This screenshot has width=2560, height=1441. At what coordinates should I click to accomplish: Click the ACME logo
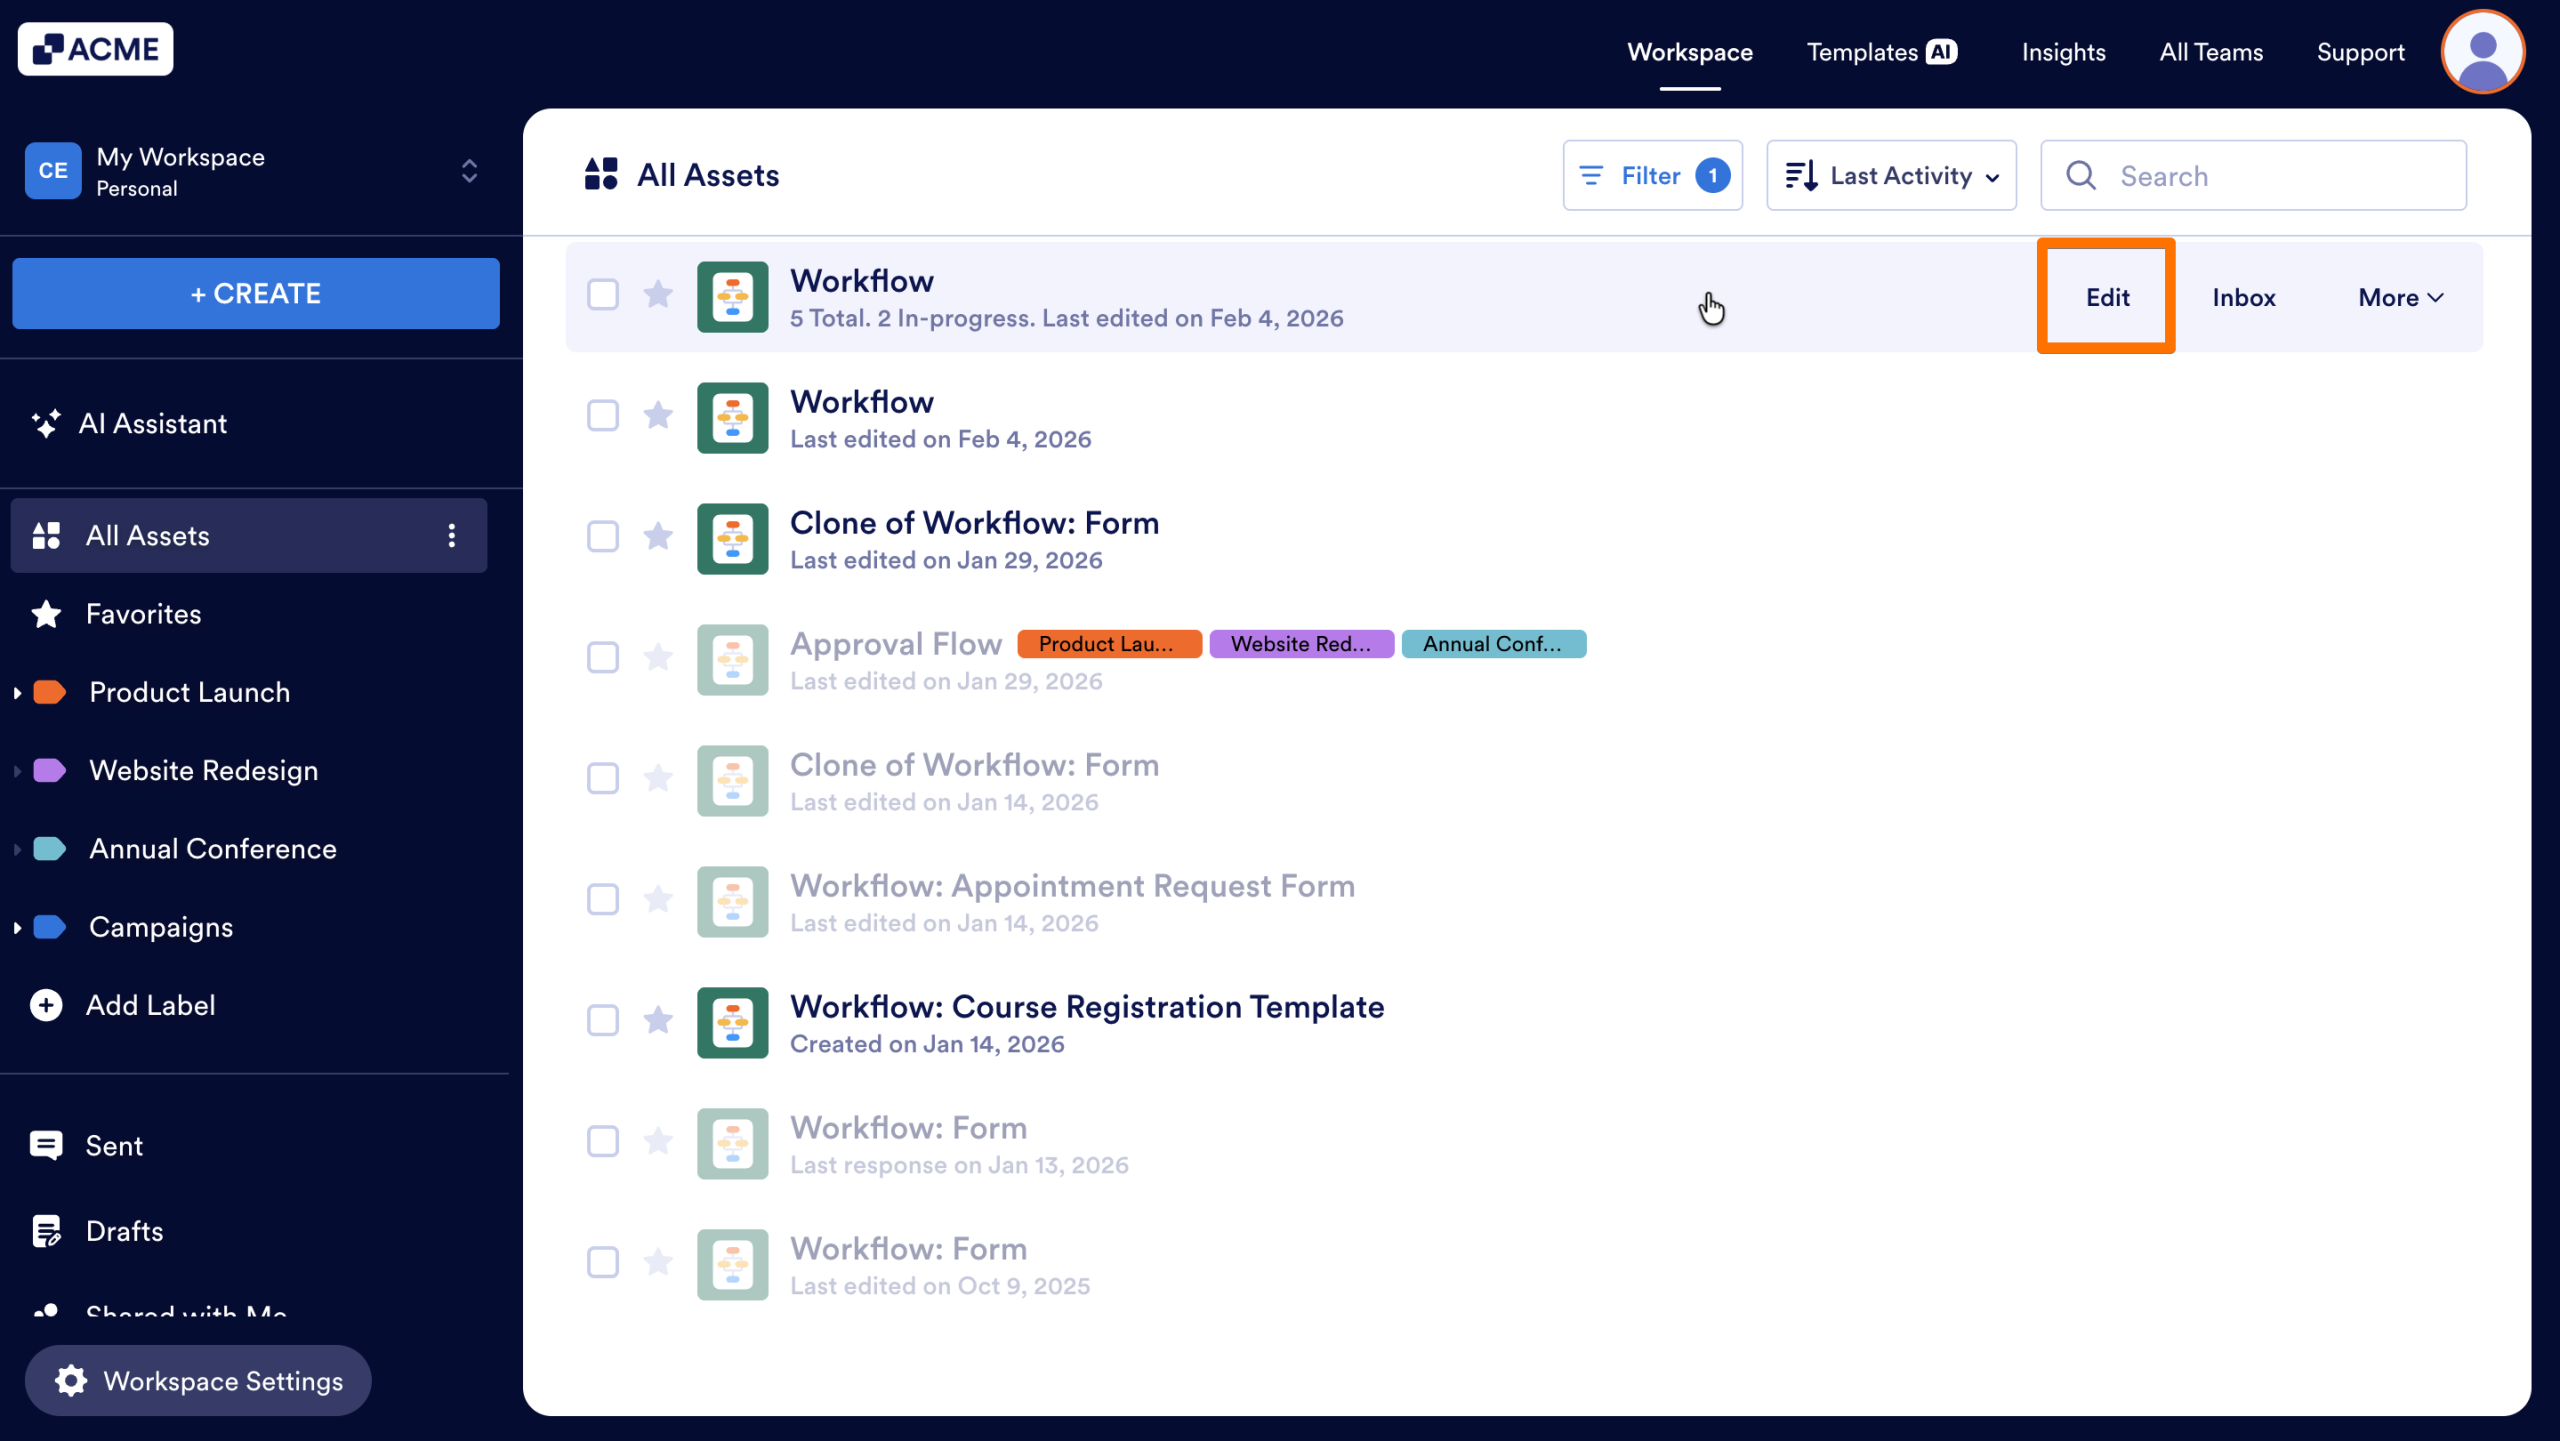[95, 48]
